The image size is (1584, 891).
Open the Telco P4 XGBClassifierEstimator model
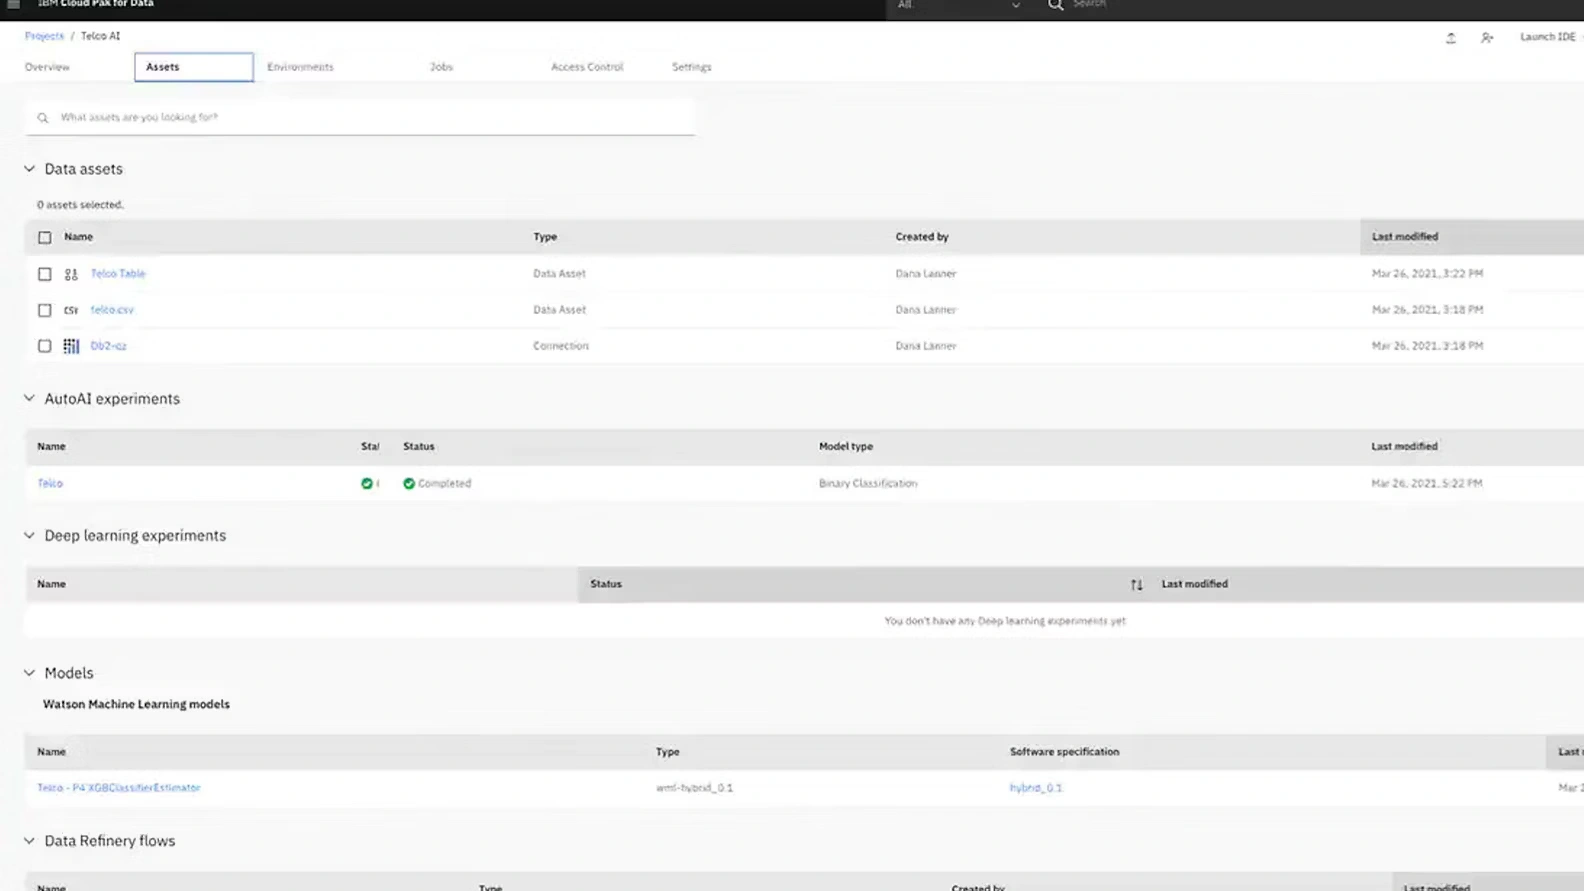pos(118,788)
